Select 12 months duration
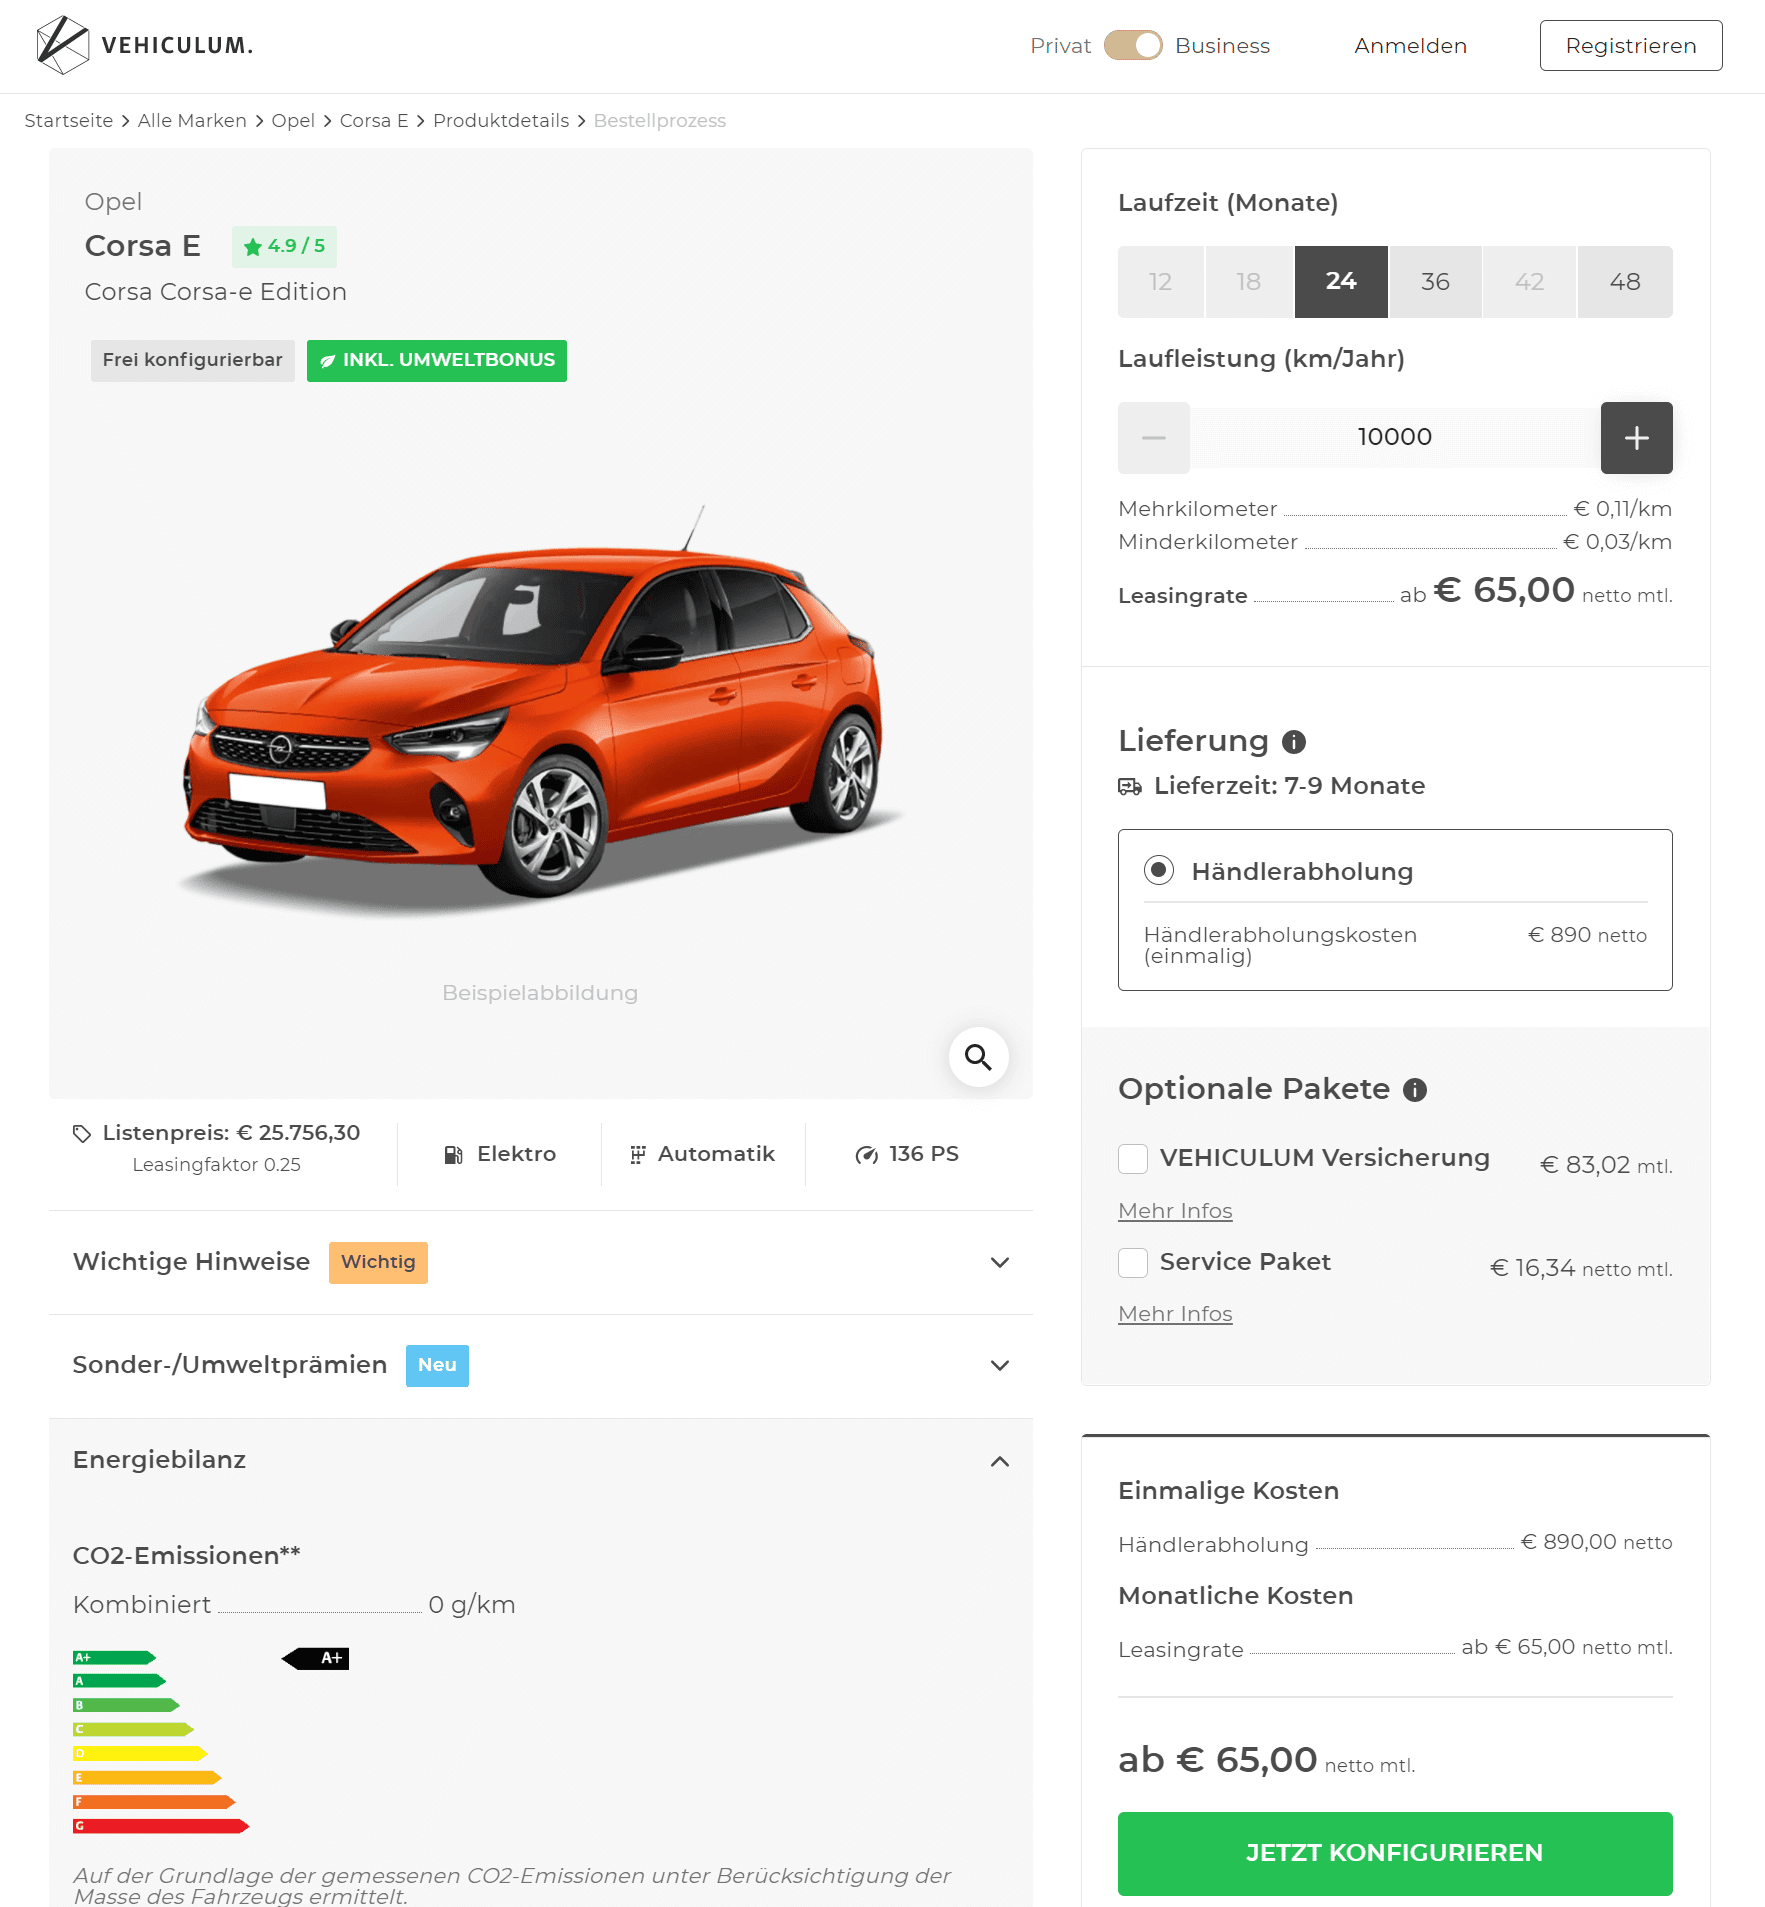This screenshot has width=1765, height=1907. [1160, 282]
